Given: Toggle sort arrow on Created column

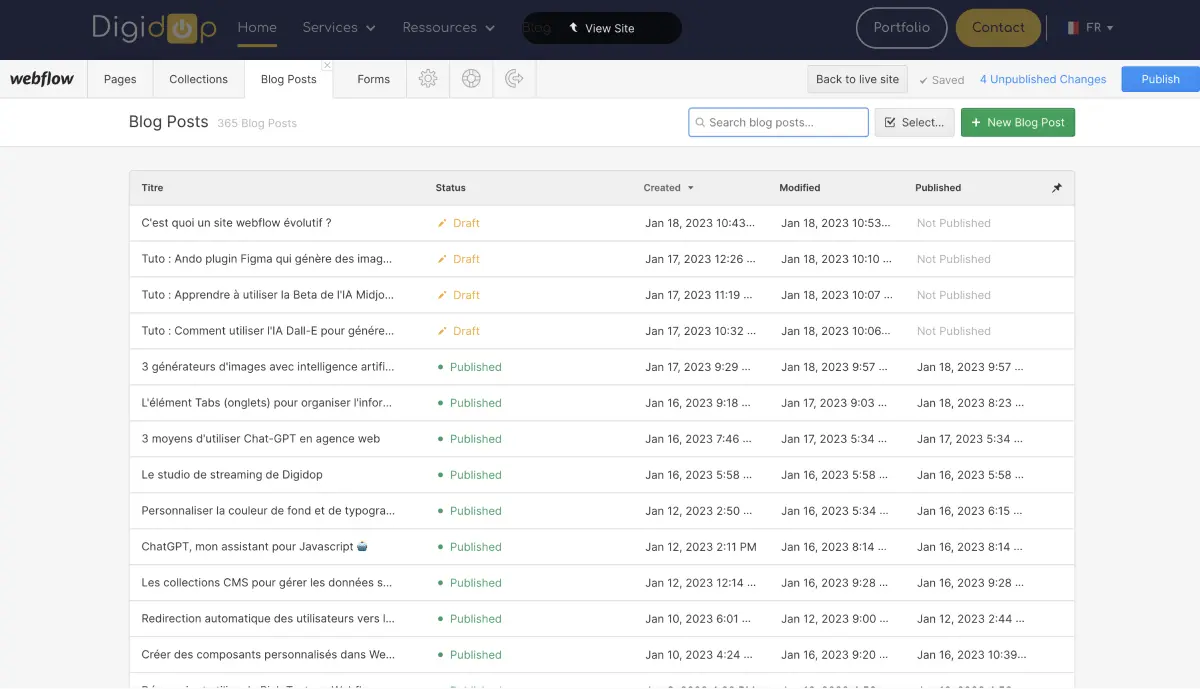Looking at the screenshot, I should click(690, 188).
